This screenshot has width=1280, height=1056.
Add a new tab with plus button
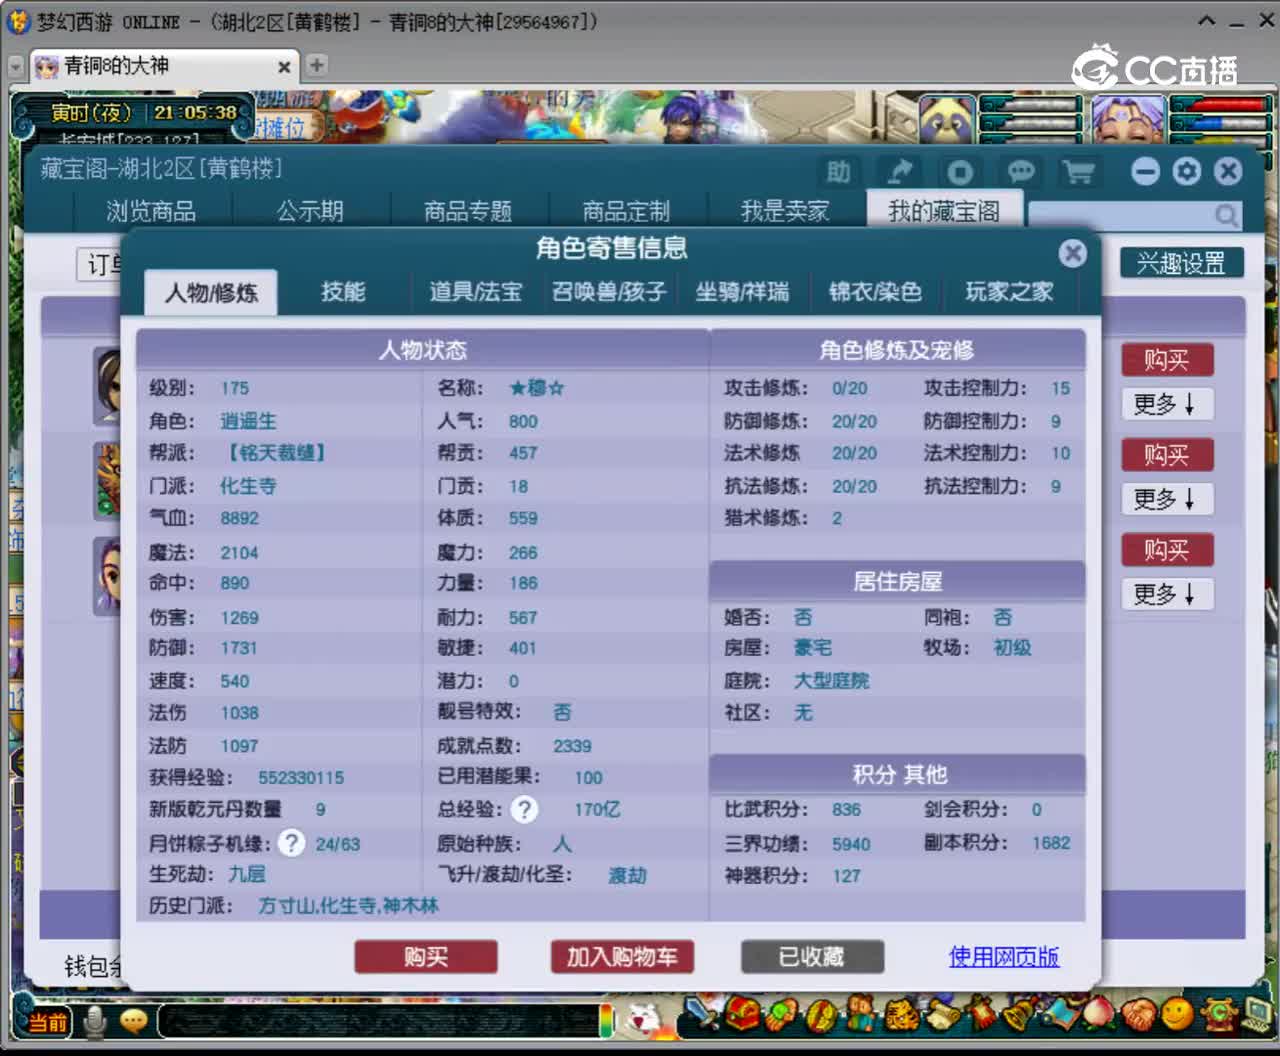[x=317, y=65]
